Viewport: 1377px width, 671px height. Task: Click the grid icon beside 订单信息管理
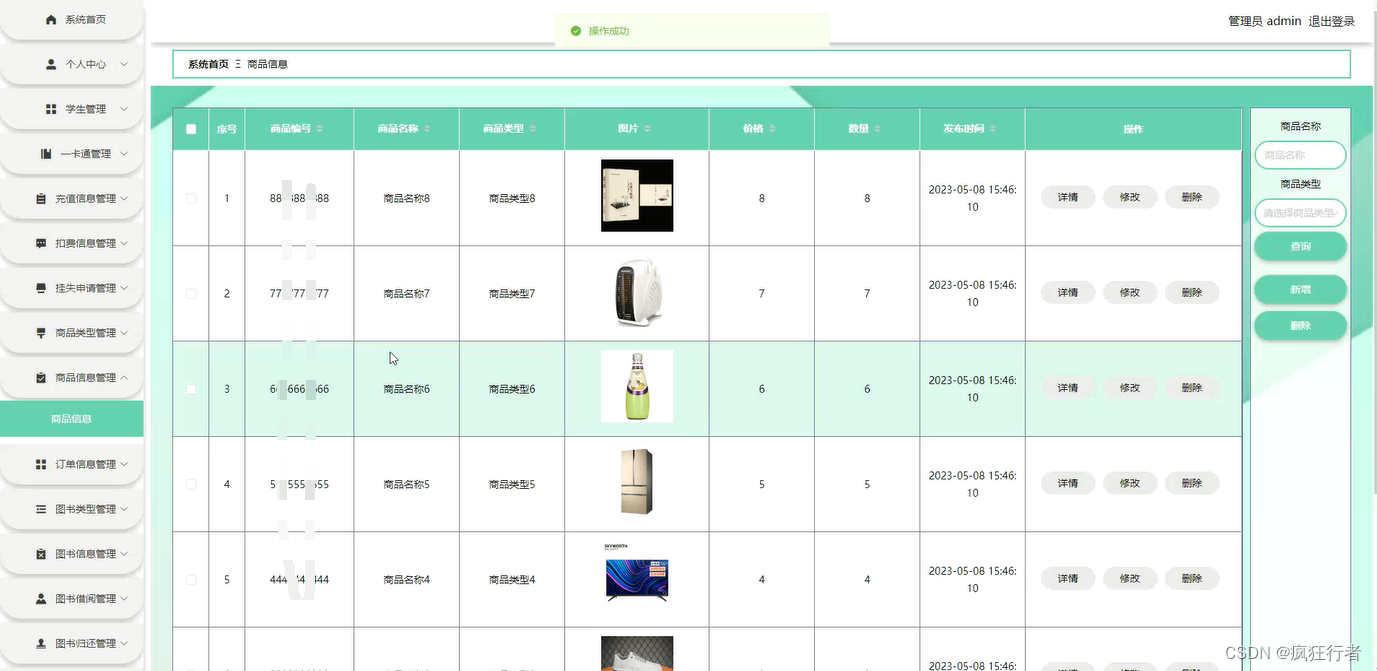point(41,465)
